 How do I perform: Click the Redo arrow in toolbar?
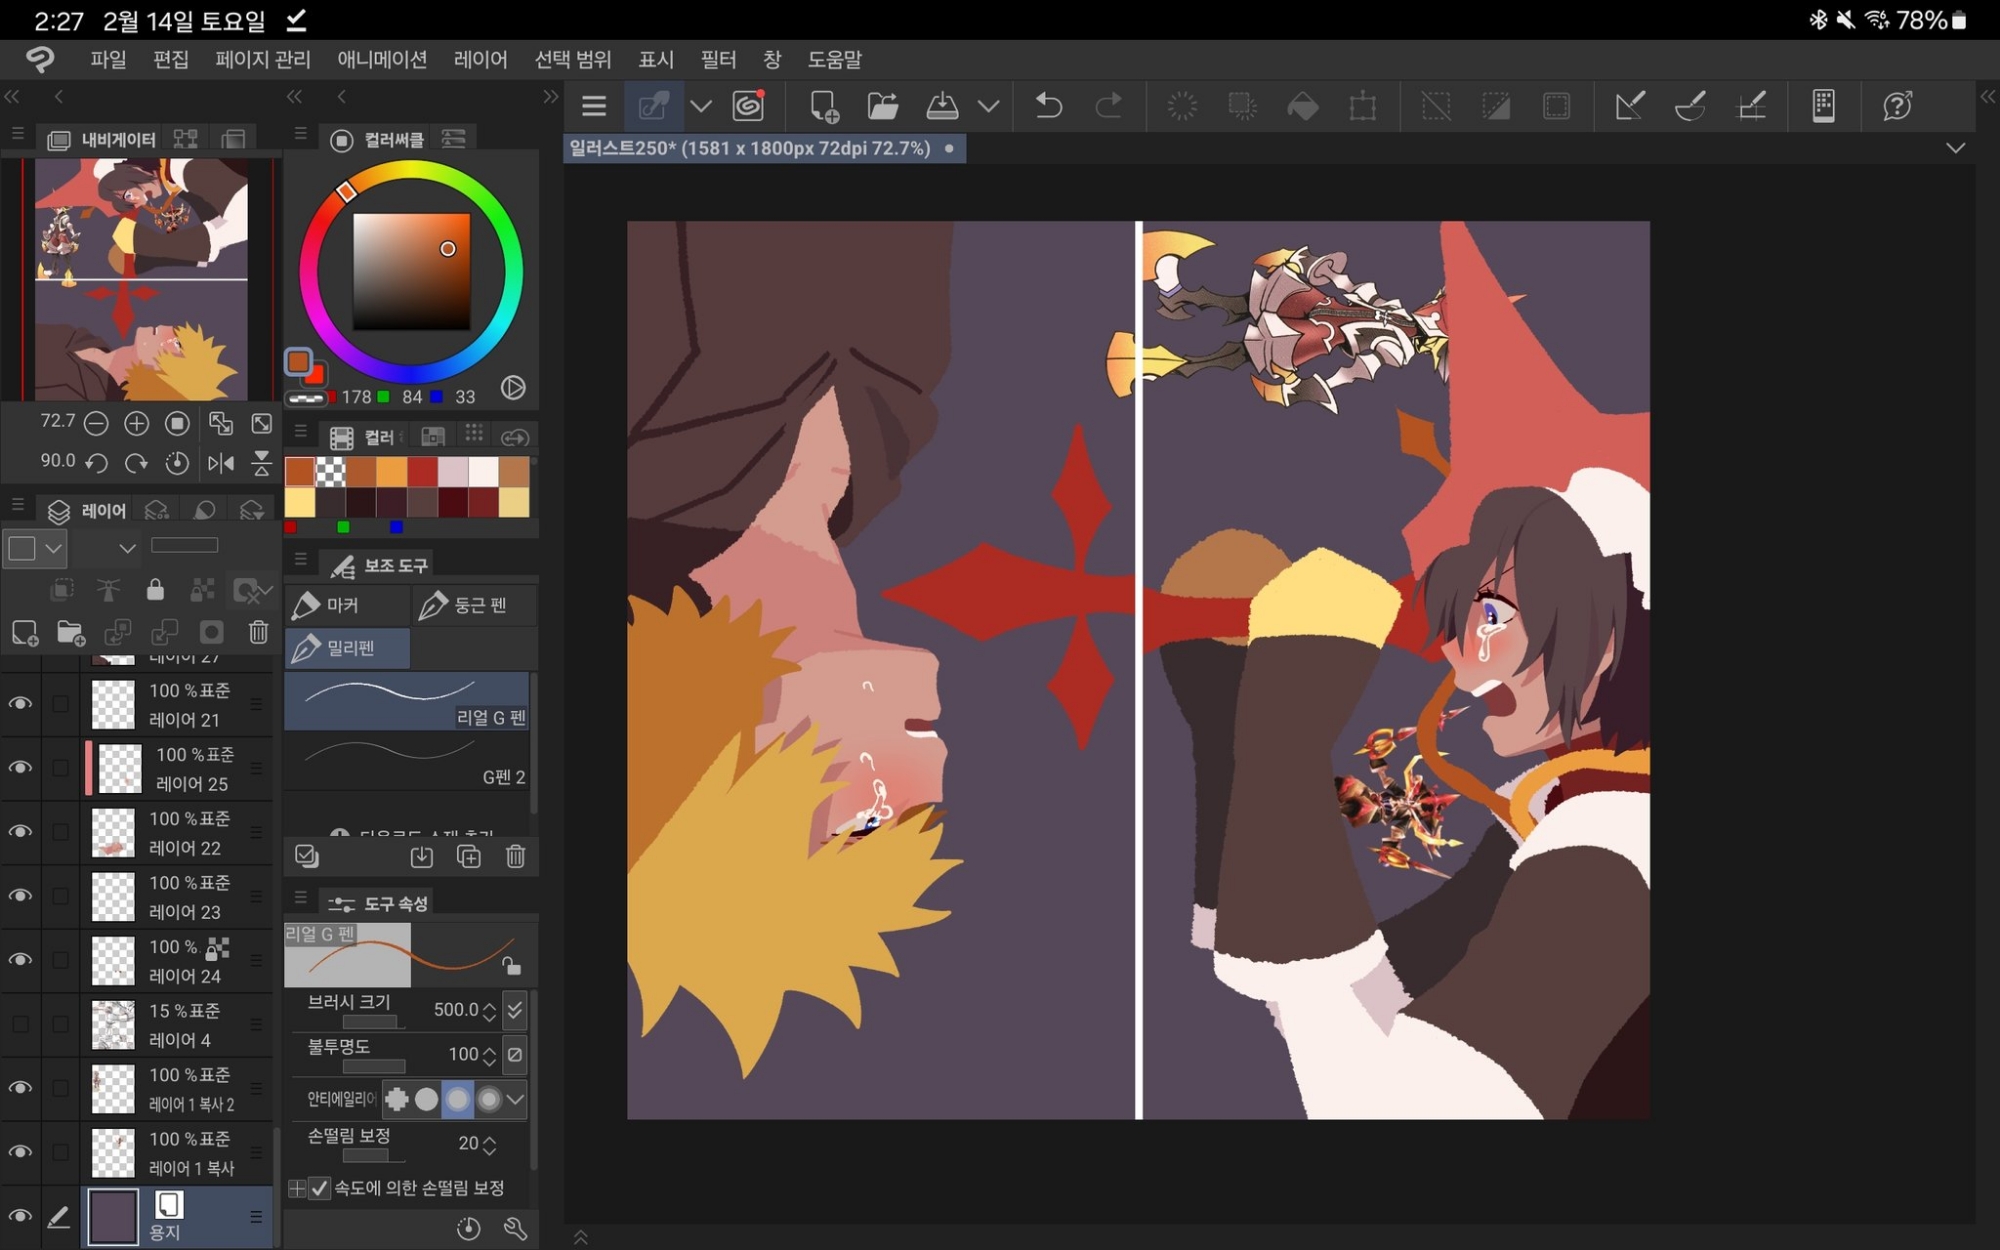coord(1108,106)
